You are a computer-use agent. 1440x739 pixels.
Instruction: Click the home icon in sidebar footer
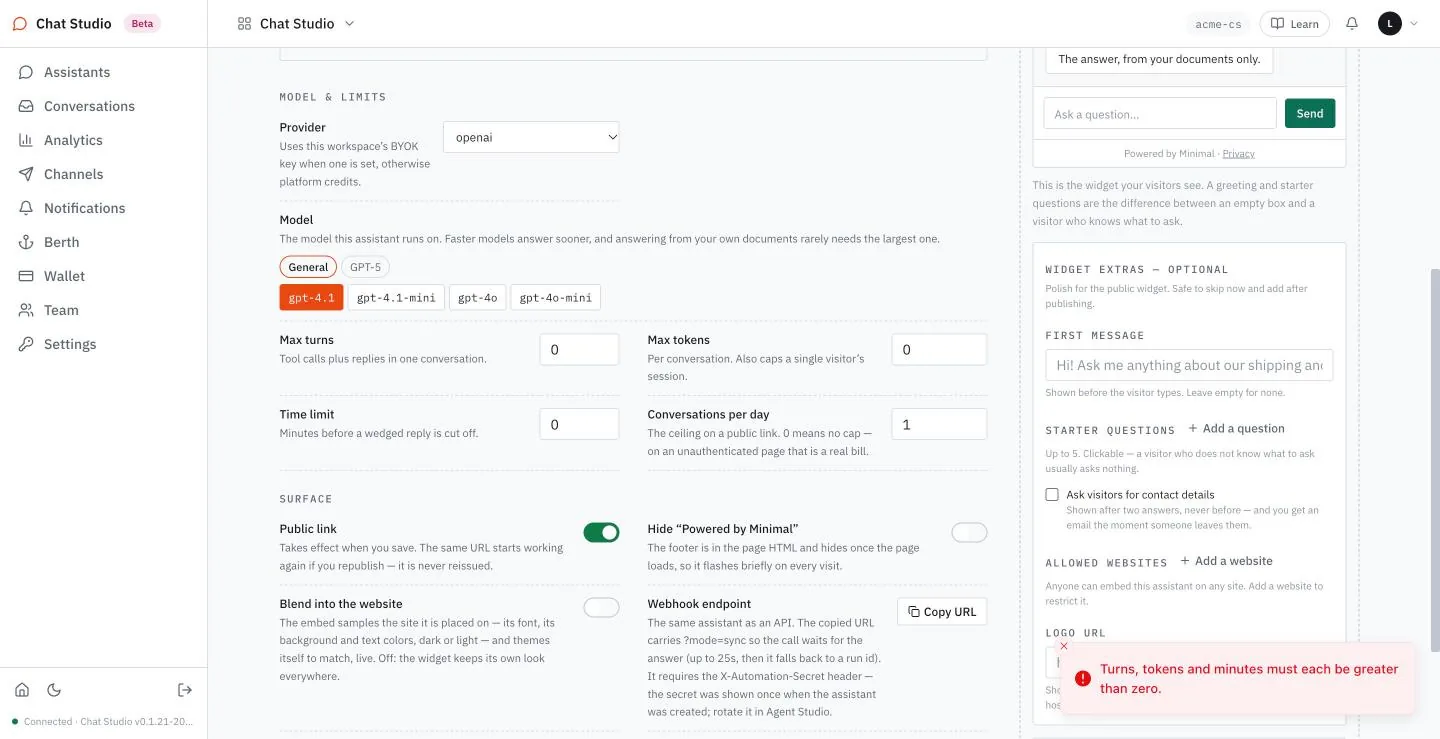22,690
